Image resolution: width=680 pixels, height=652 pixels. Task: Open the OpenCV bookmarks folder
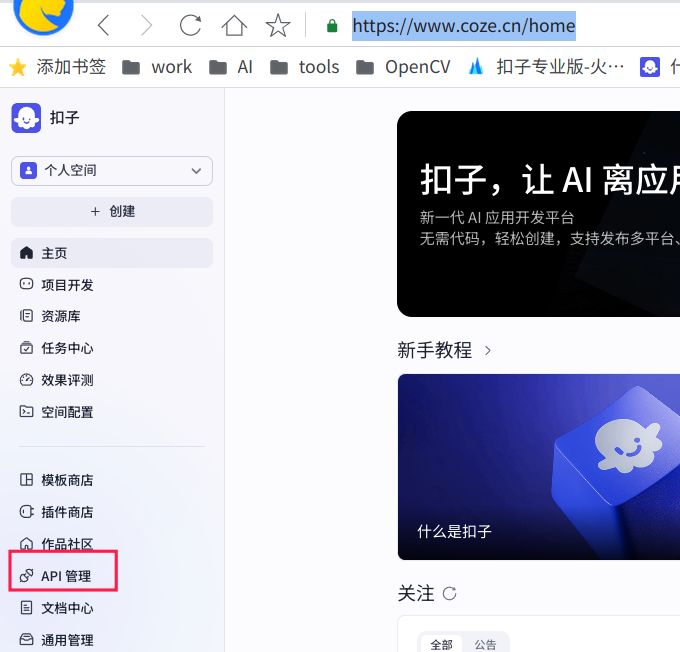(x=403, y=67)
